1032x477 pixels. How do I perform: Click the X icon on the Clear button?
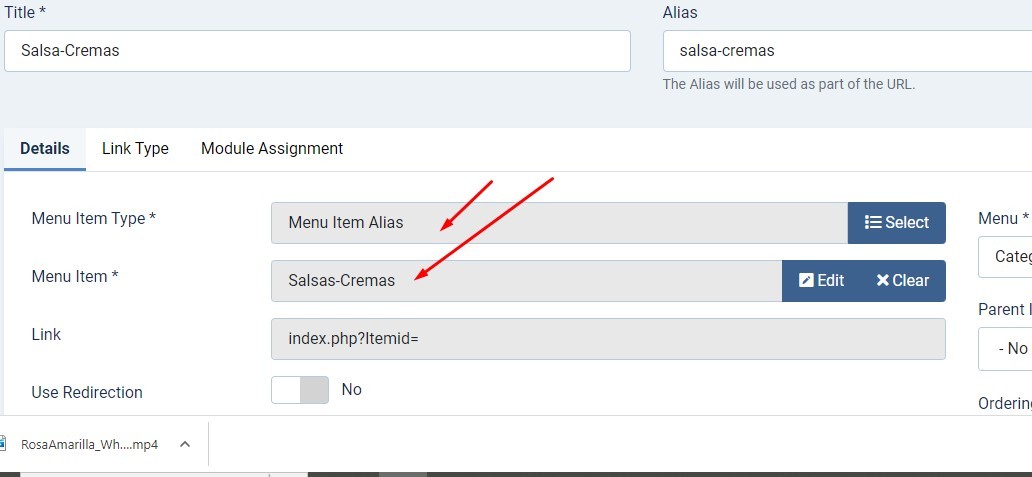883,281
